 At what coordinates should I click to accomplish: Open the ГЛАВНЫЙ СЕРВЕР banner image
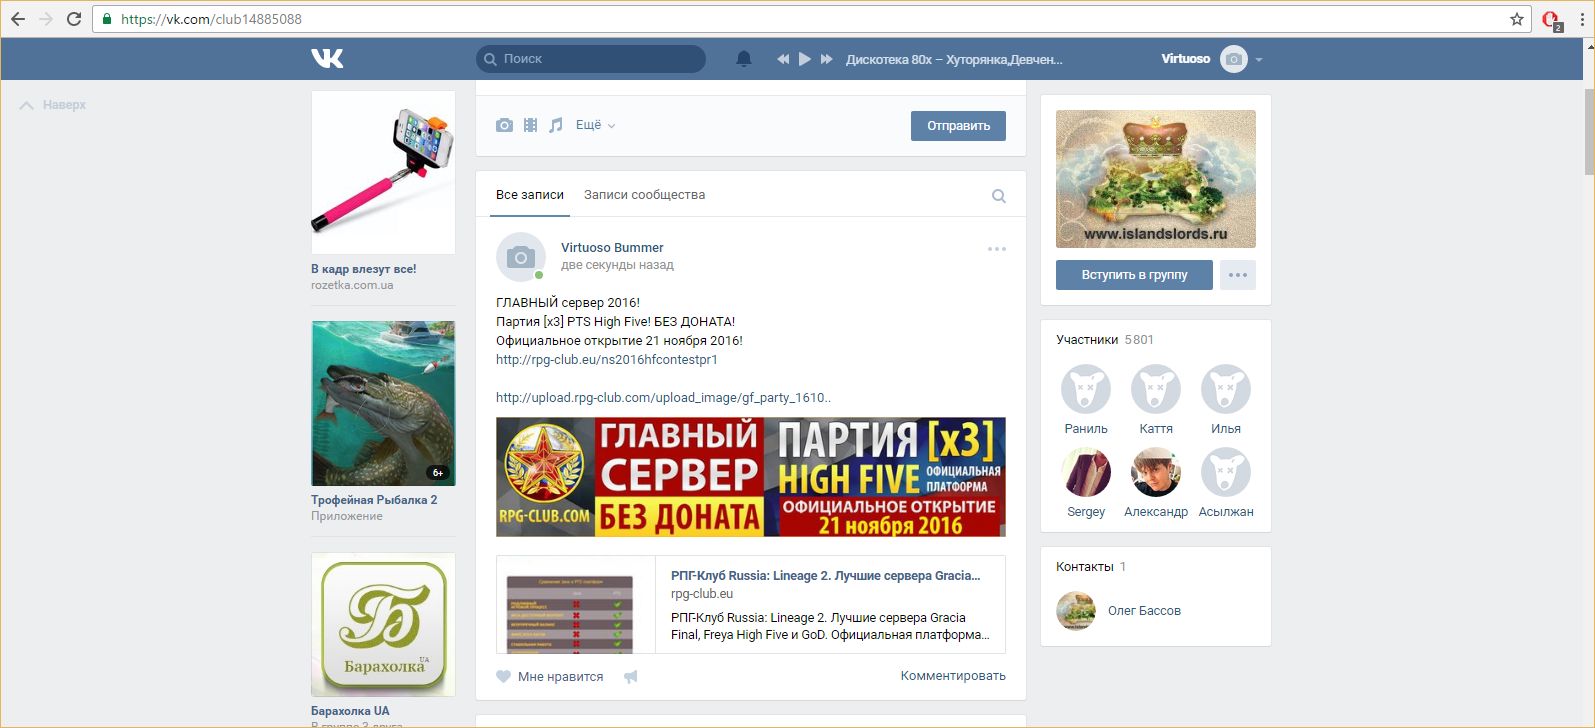(x=751, y=477)
